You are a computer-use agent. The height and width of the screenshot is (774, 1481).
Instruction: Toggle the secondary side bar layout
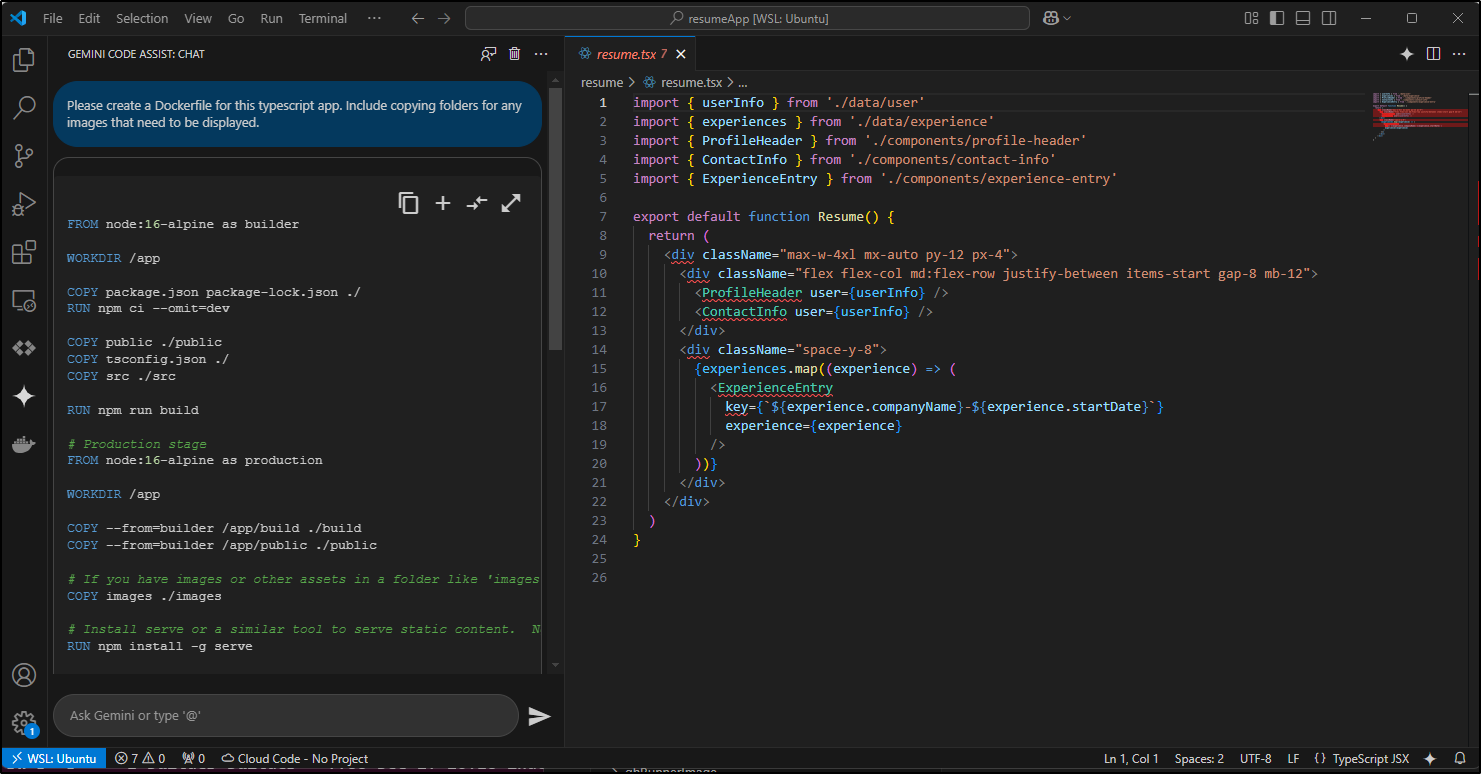click(1329, 18)
